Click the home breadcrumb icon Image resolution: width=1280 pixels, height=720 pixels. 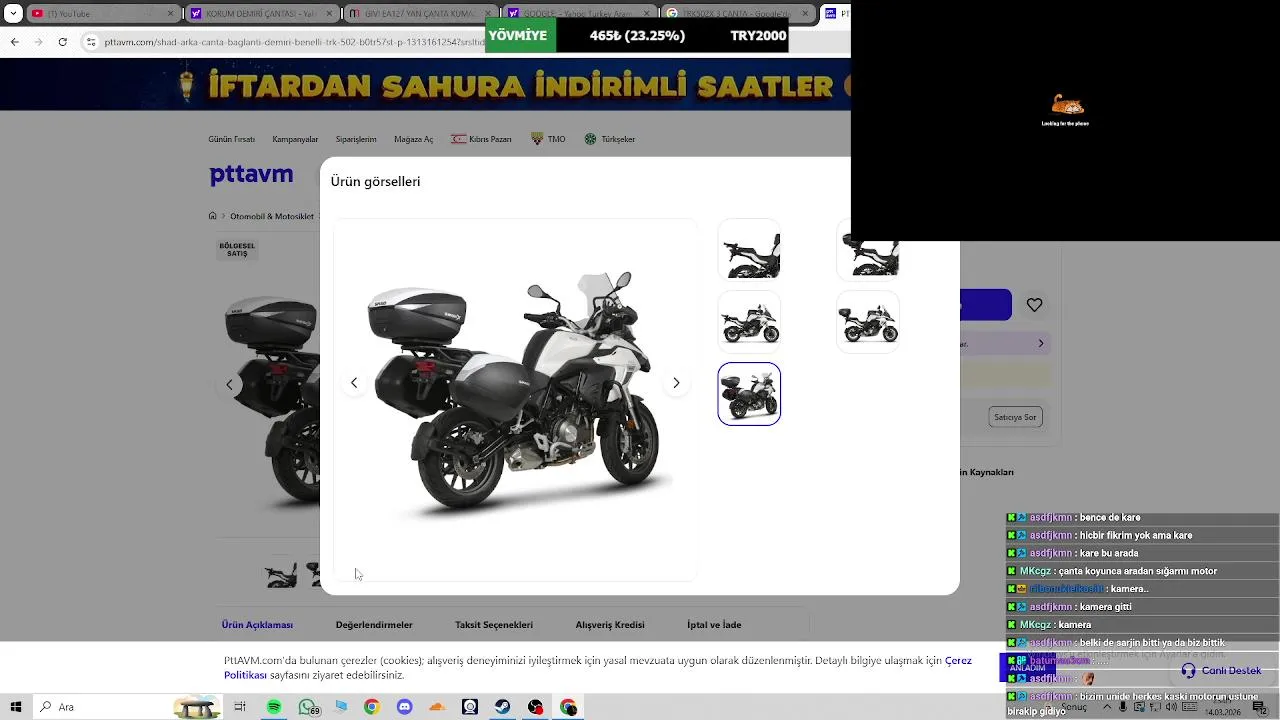[212, 216]
